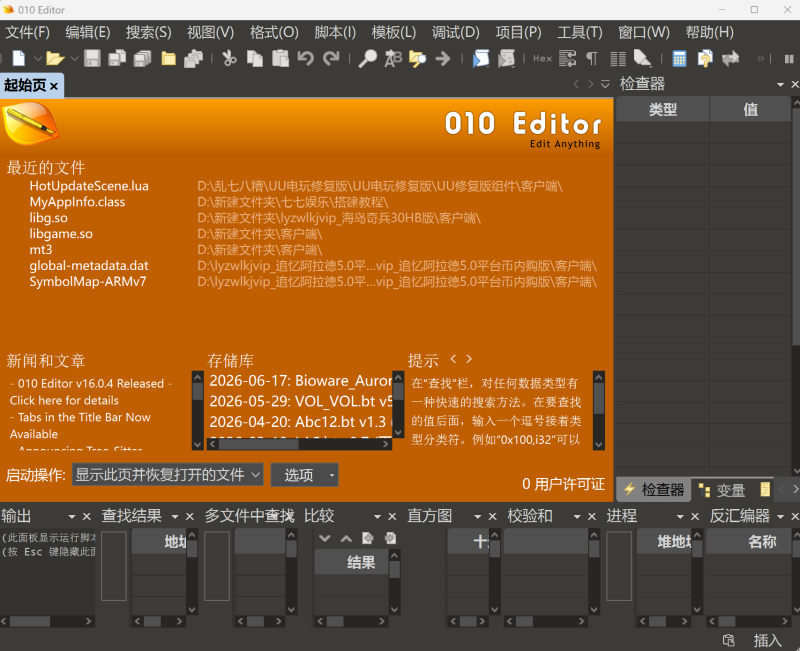The image size is (800, 651).
Task: Open the 工具(T) menu
Action: click(x=580, y=33)
